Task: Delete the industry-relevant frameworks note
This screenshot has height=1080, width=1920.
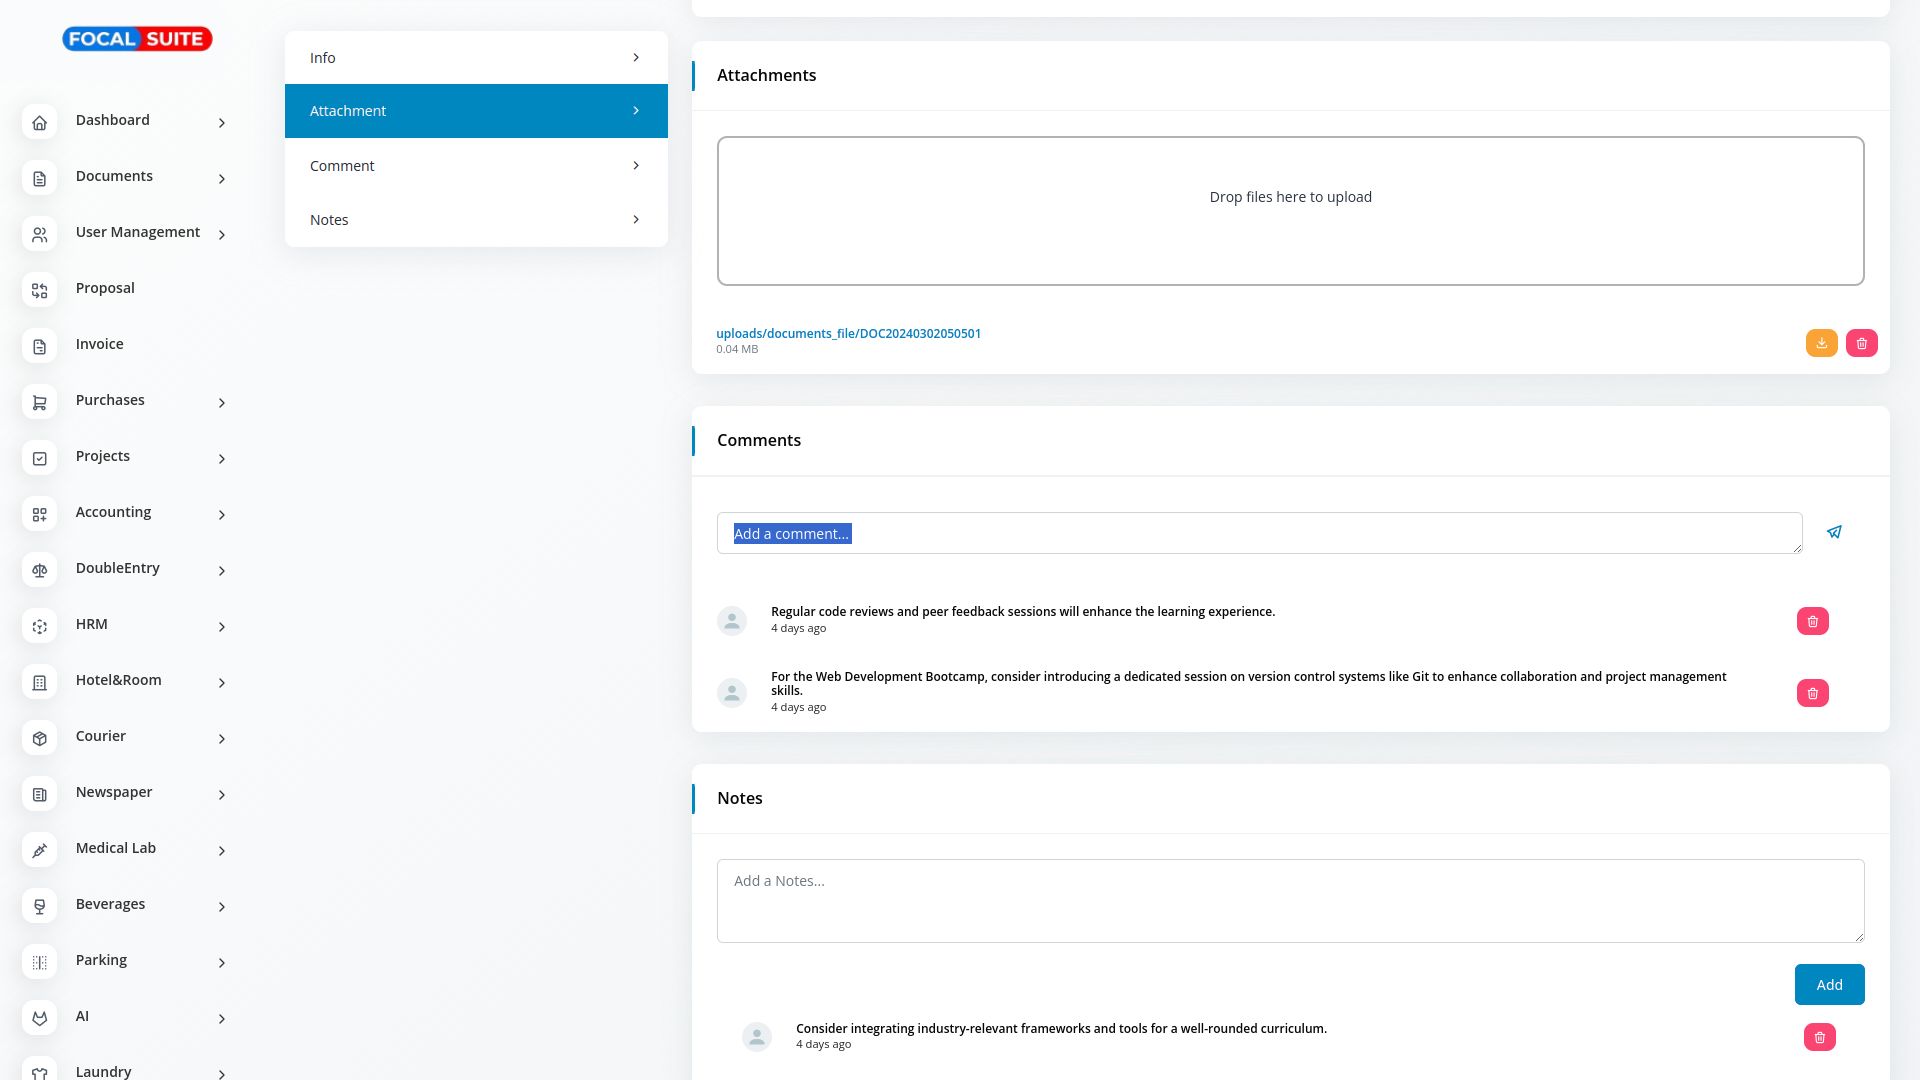Action: click(x=1819, y=1037)
